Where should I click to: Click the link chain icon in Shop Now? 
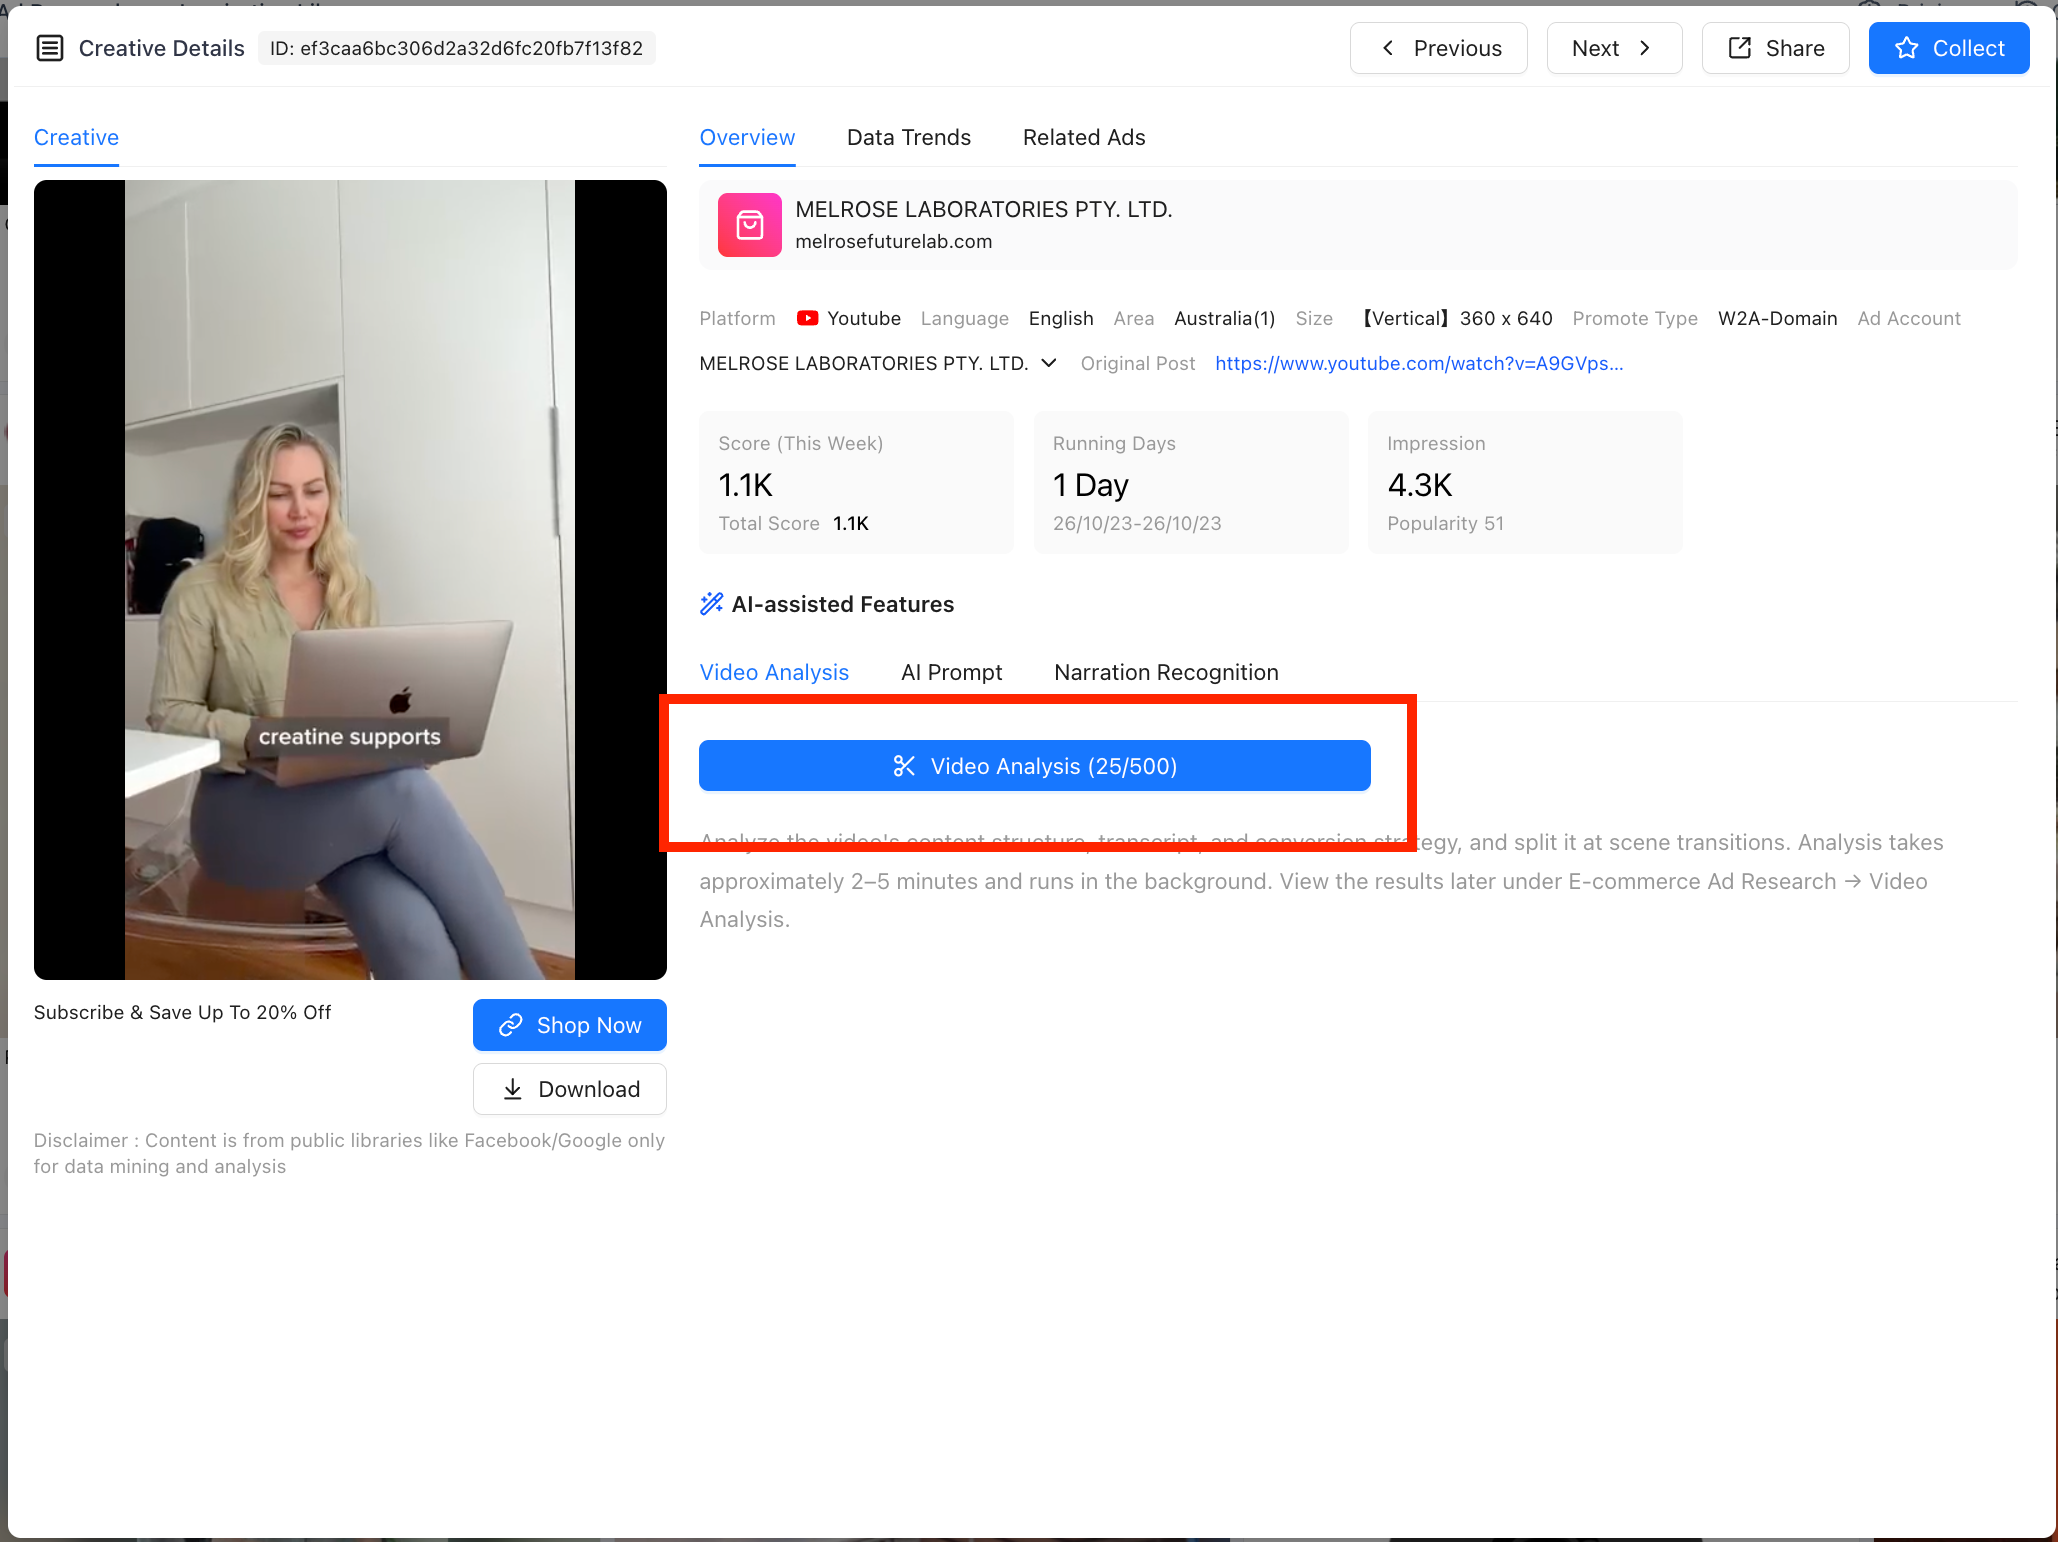tap(511, 1025)
